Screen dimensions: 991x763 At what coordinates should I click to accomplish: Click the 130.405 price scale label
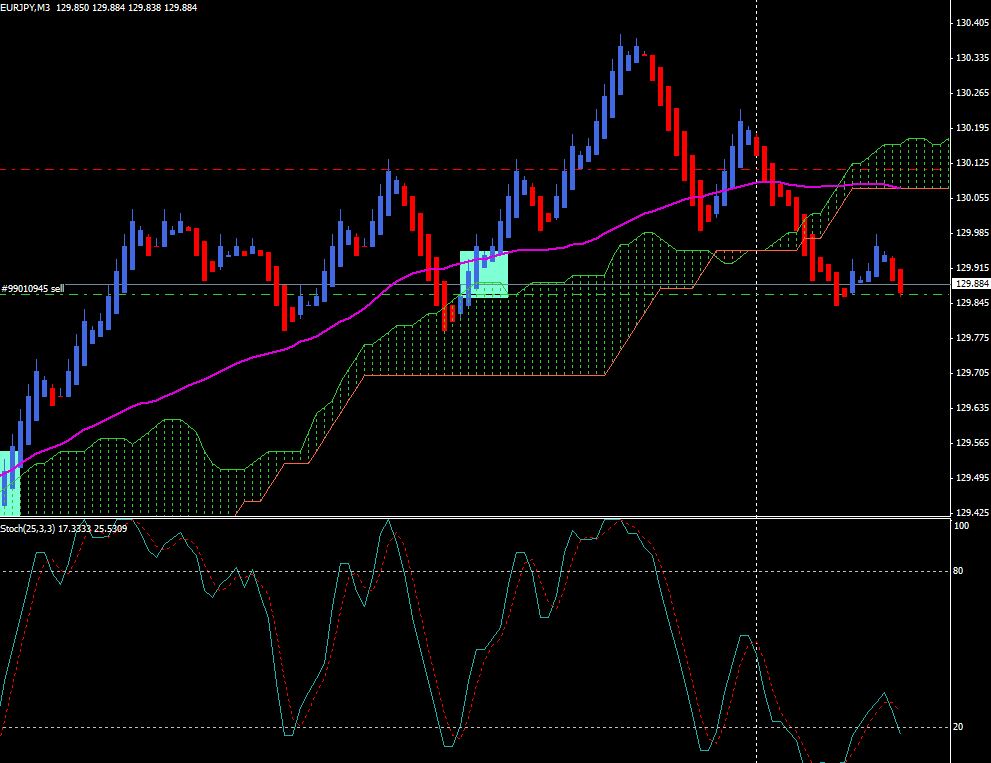coord(972,23)
